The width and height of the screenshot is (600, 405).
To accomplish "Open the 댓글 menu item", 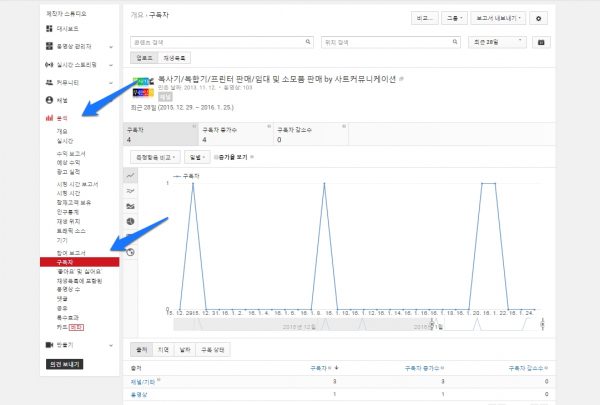I will pos(62,299).
